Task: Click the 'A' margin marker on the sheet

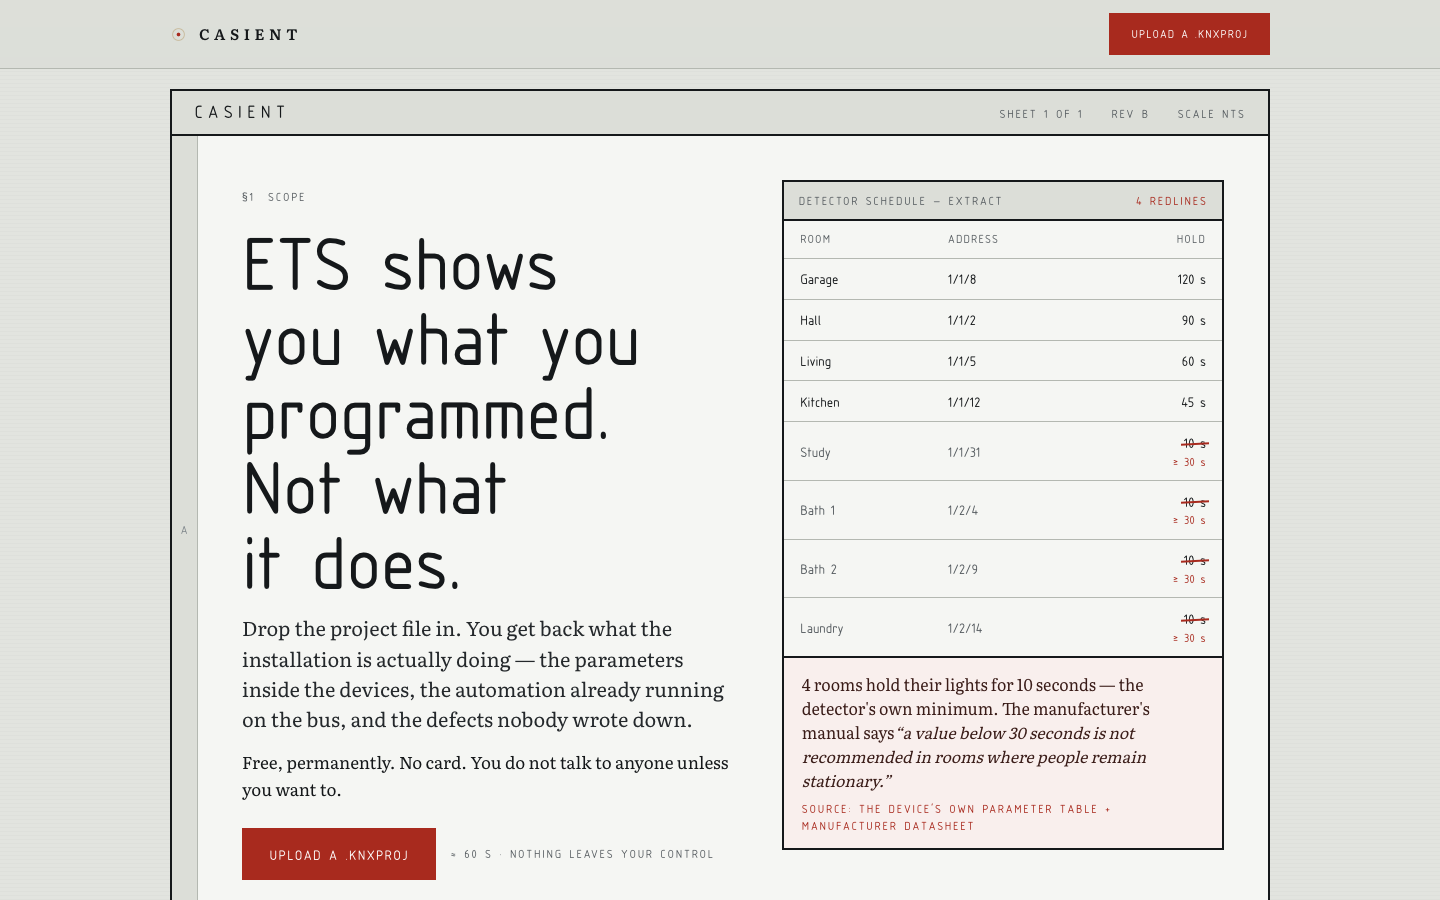Action: coord(184,530)
